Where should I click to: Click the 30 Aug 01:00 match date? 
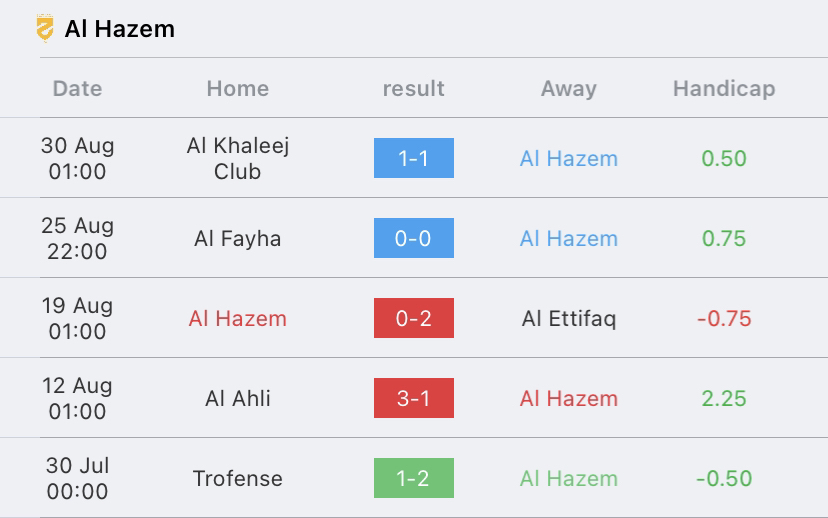pos(77,158)
